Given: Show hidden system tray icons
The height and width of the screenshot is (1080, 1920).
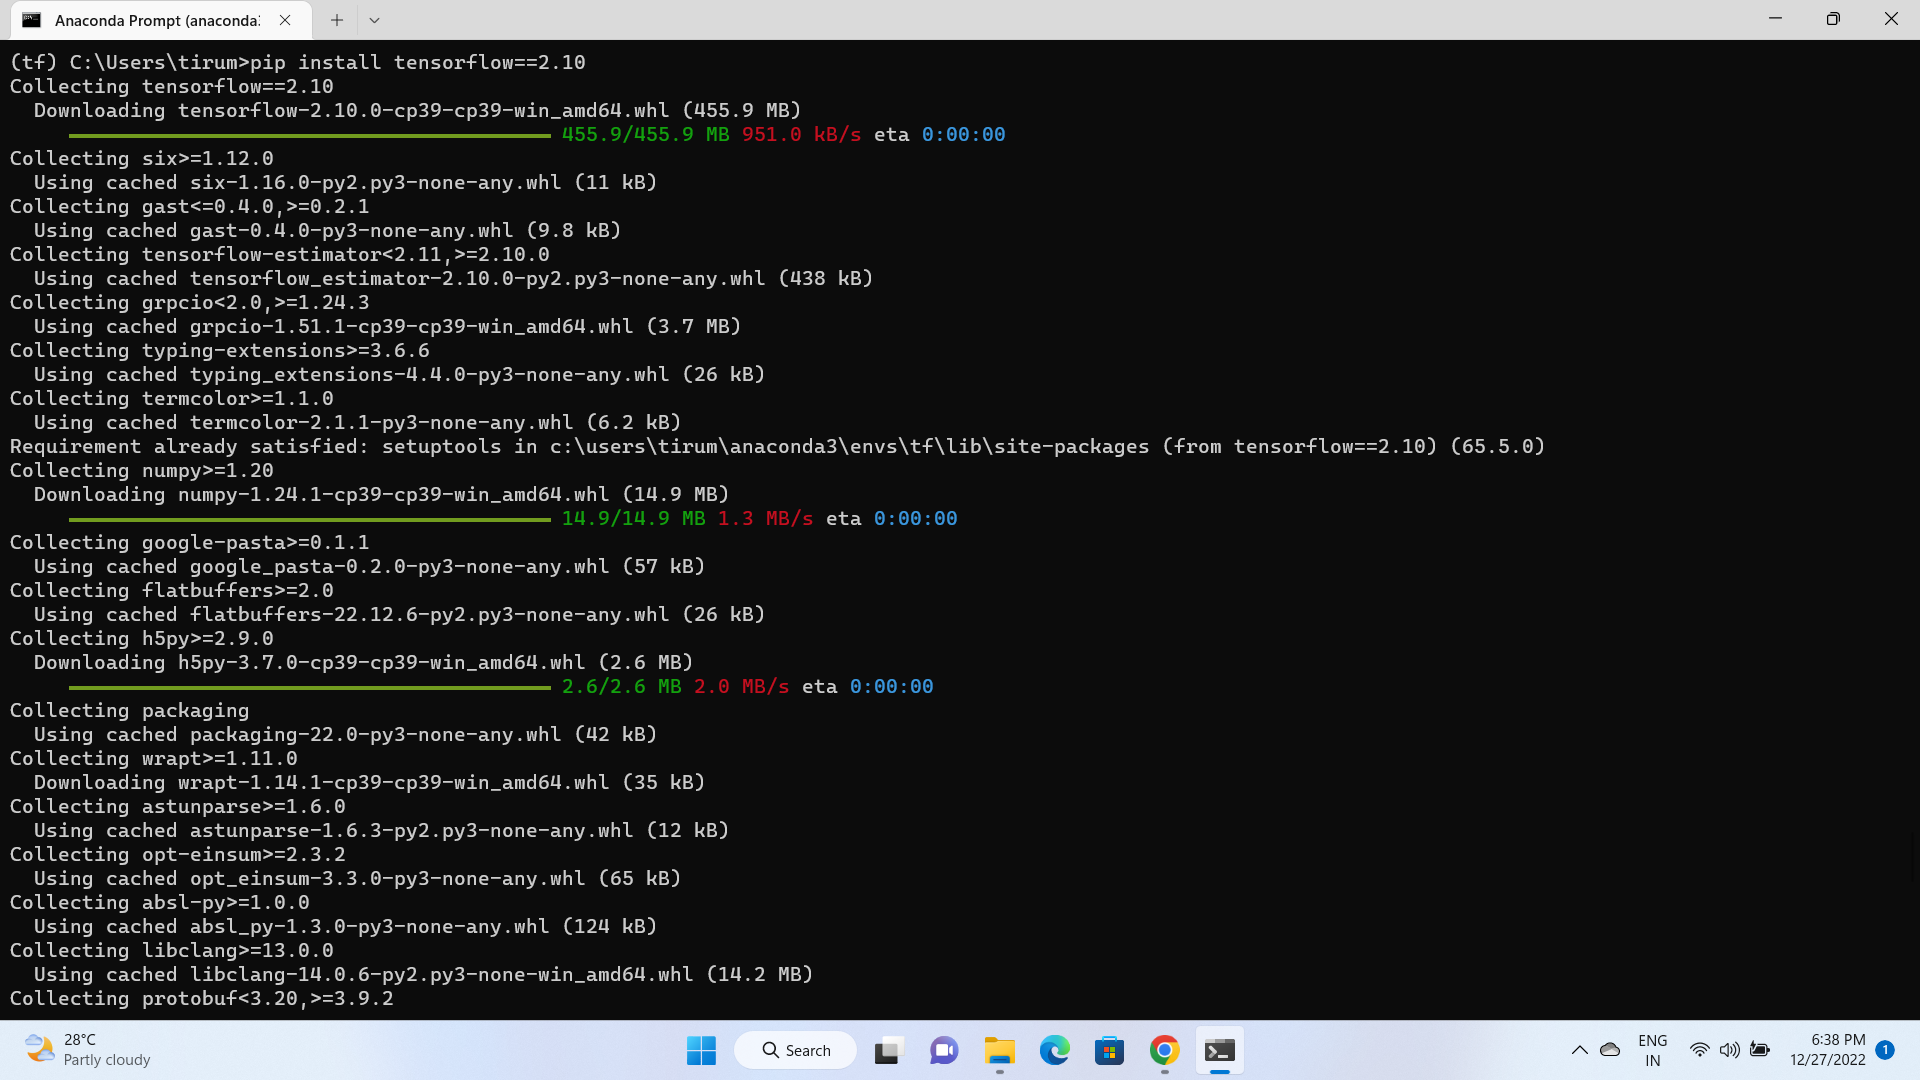Looking at the screenshot, I should 1580,1050.
